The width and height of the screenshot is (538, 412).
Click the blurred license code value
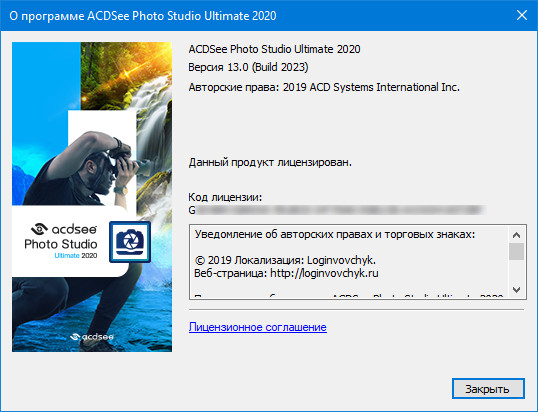point(337,210)
